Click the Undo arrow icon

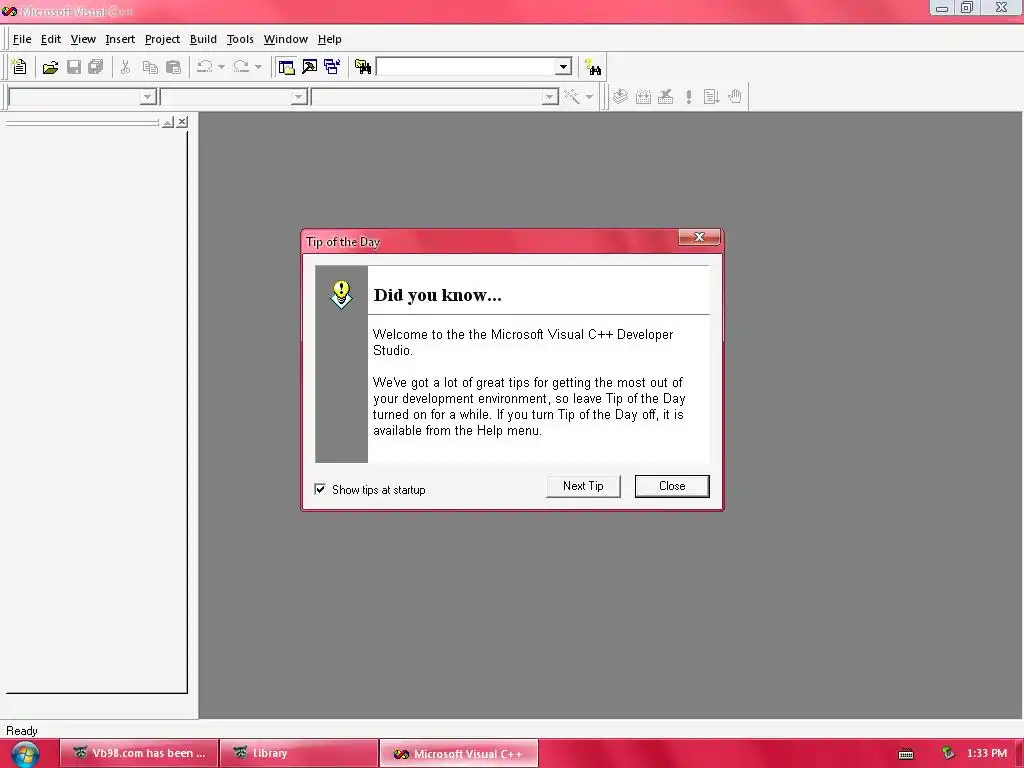[x=204, y=67]
